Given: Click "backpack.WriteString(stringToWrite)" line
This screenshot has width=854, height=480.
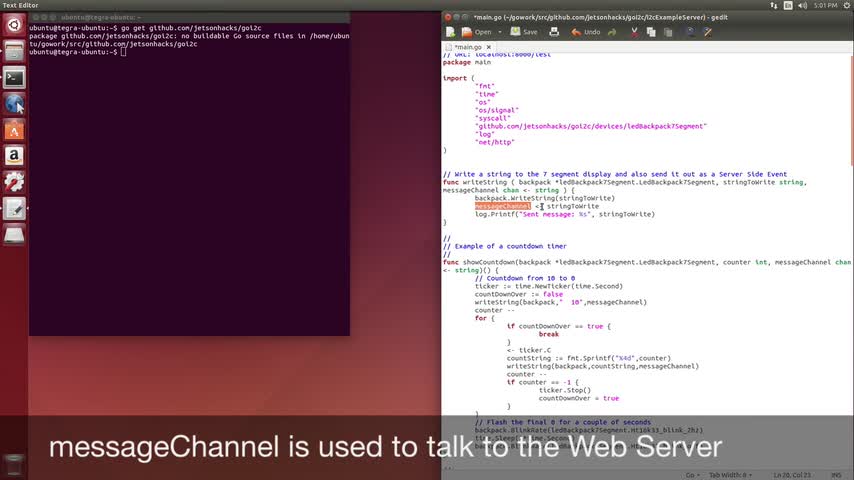Looking at the screenshot, I should tap(545, 198).
